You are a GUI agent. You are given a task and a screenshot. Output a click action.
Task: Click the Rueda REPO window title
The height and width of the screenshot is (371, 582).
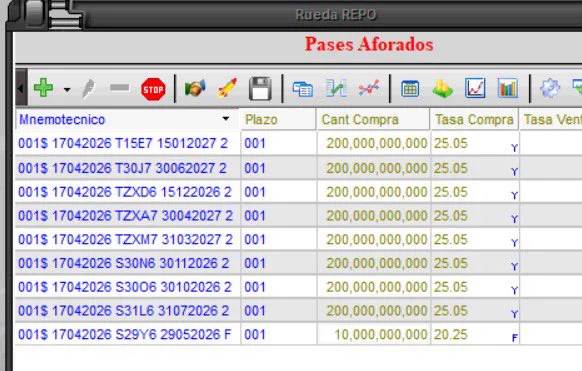[336, 14]
